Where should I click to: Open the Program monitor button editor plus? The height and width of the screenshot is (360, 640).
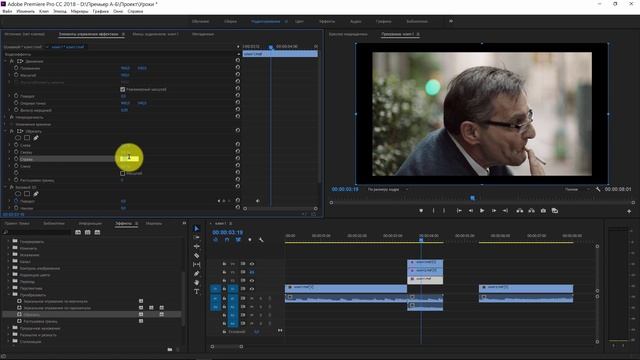coord(629,211)
